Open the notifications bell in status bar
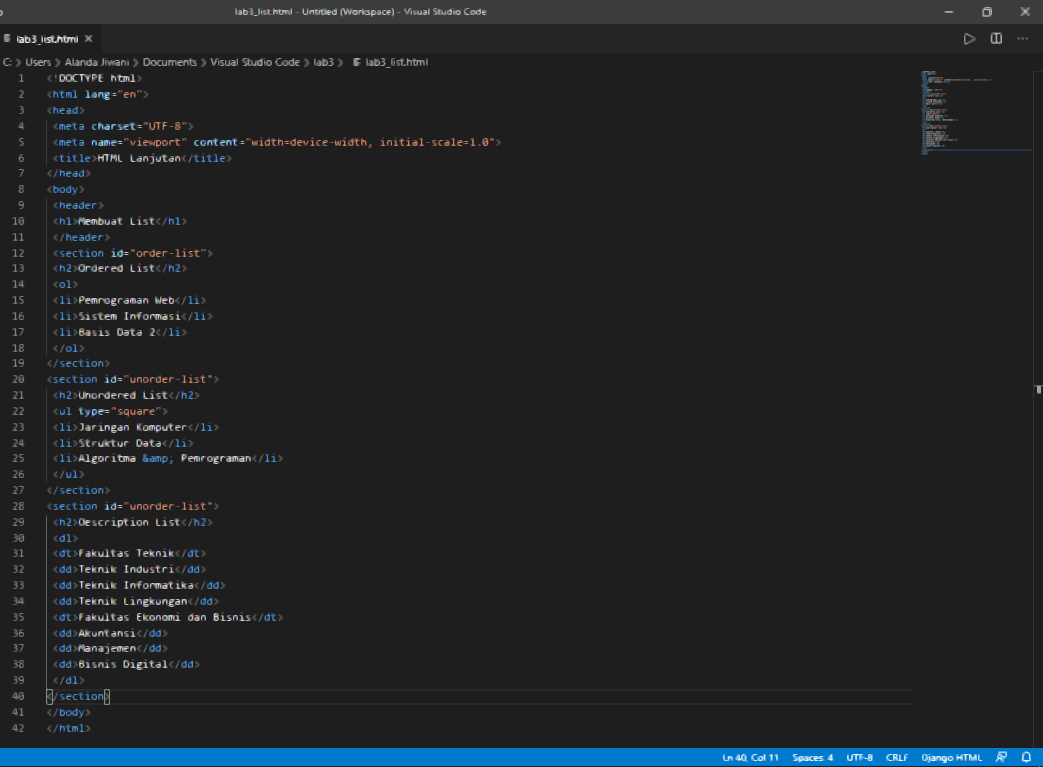Screen dimensions: 1043x767 coord(1026,757)
